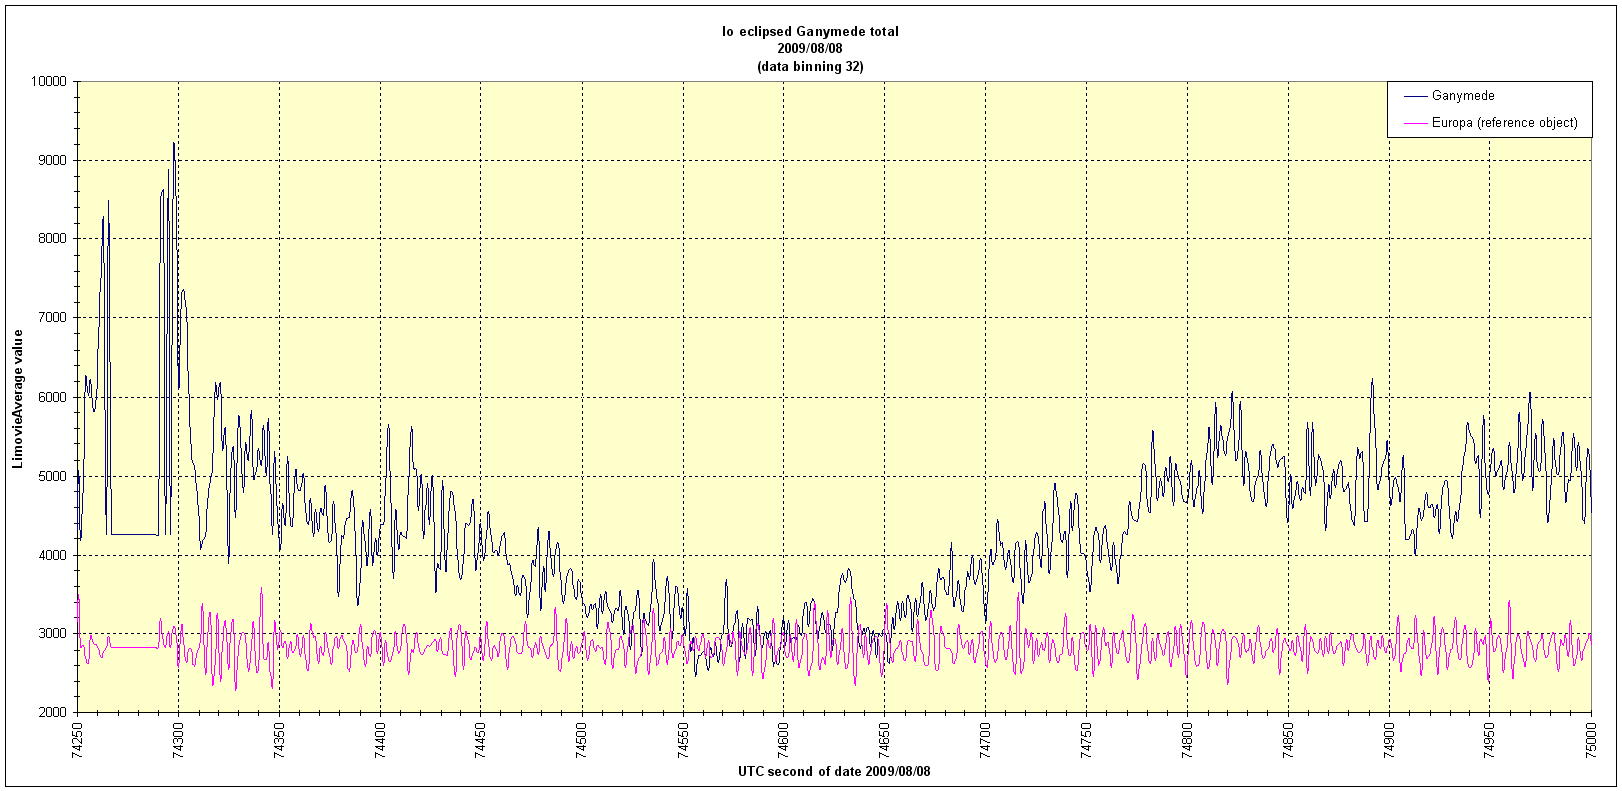
Task: Click the Y-axis label 4000
Action: 52,555
